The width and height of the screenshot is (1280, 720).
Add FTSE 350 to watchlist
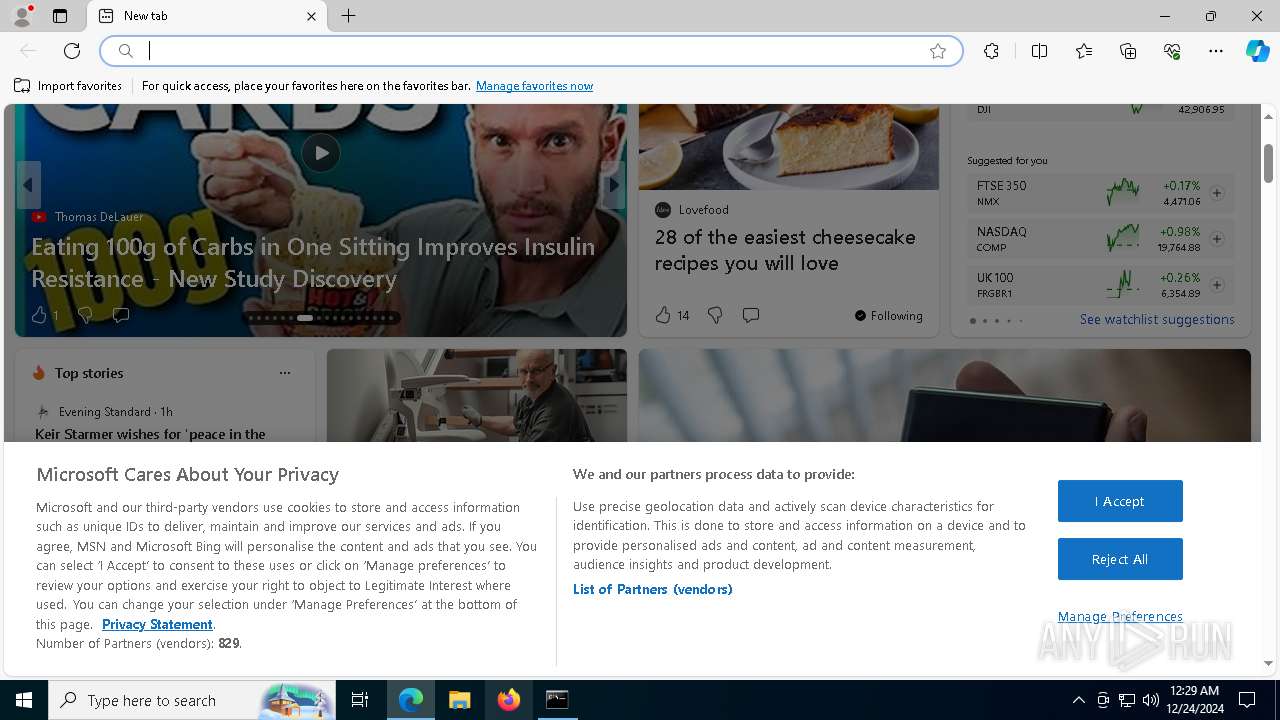tap(1217, 193)
